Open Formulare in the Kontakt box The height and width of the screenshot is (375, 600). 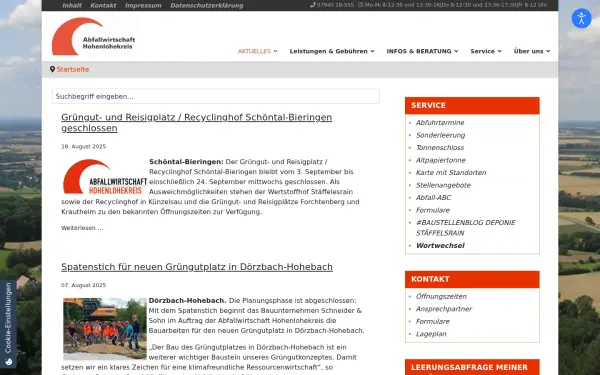click(x=433, y=321)
